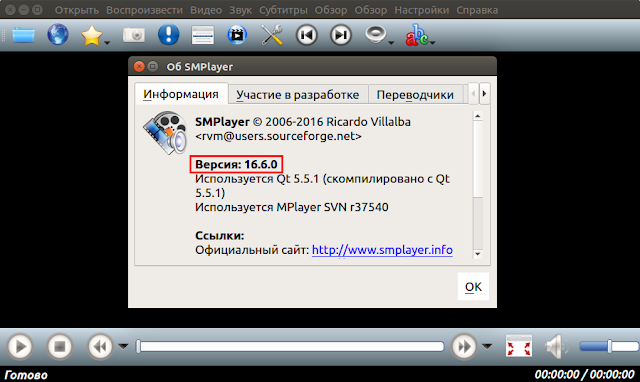
Task: Switch to the Информация tab
Action: point(181,94)
